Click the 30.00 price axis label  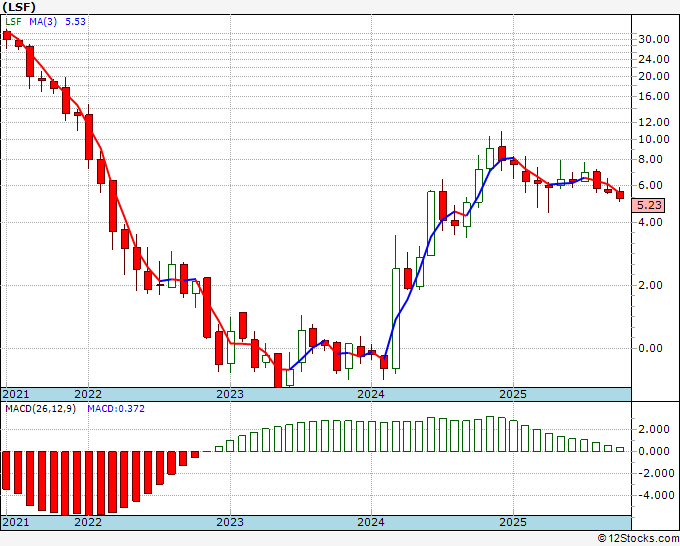(654, 39)
